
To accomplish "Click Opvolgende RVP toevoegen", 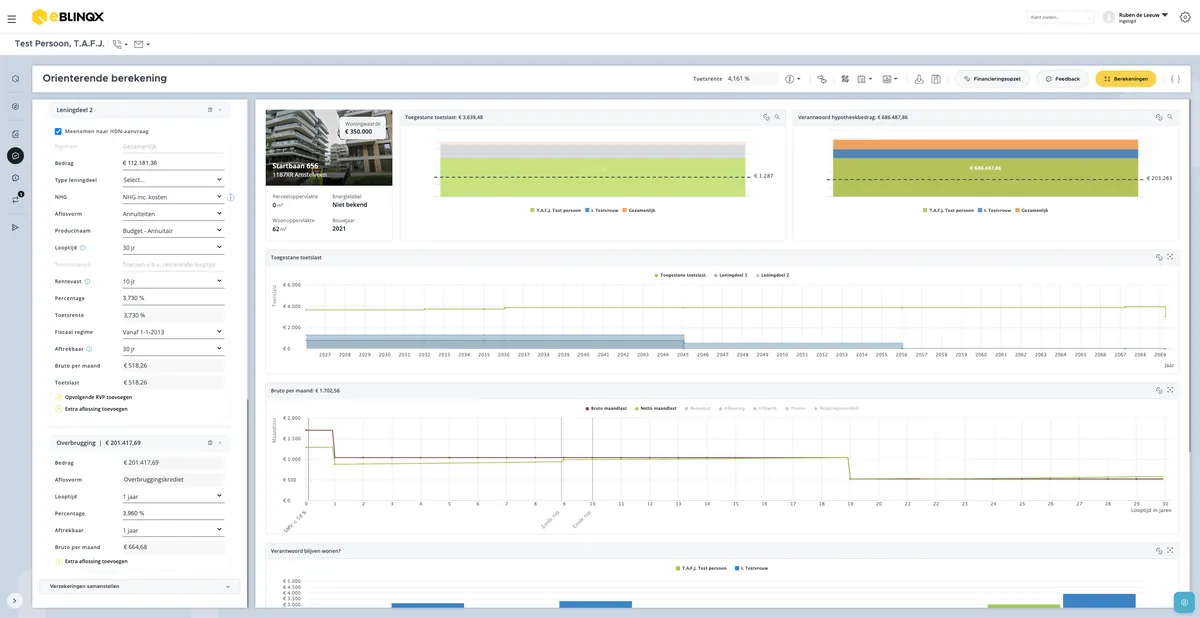I will pos(93,397).
